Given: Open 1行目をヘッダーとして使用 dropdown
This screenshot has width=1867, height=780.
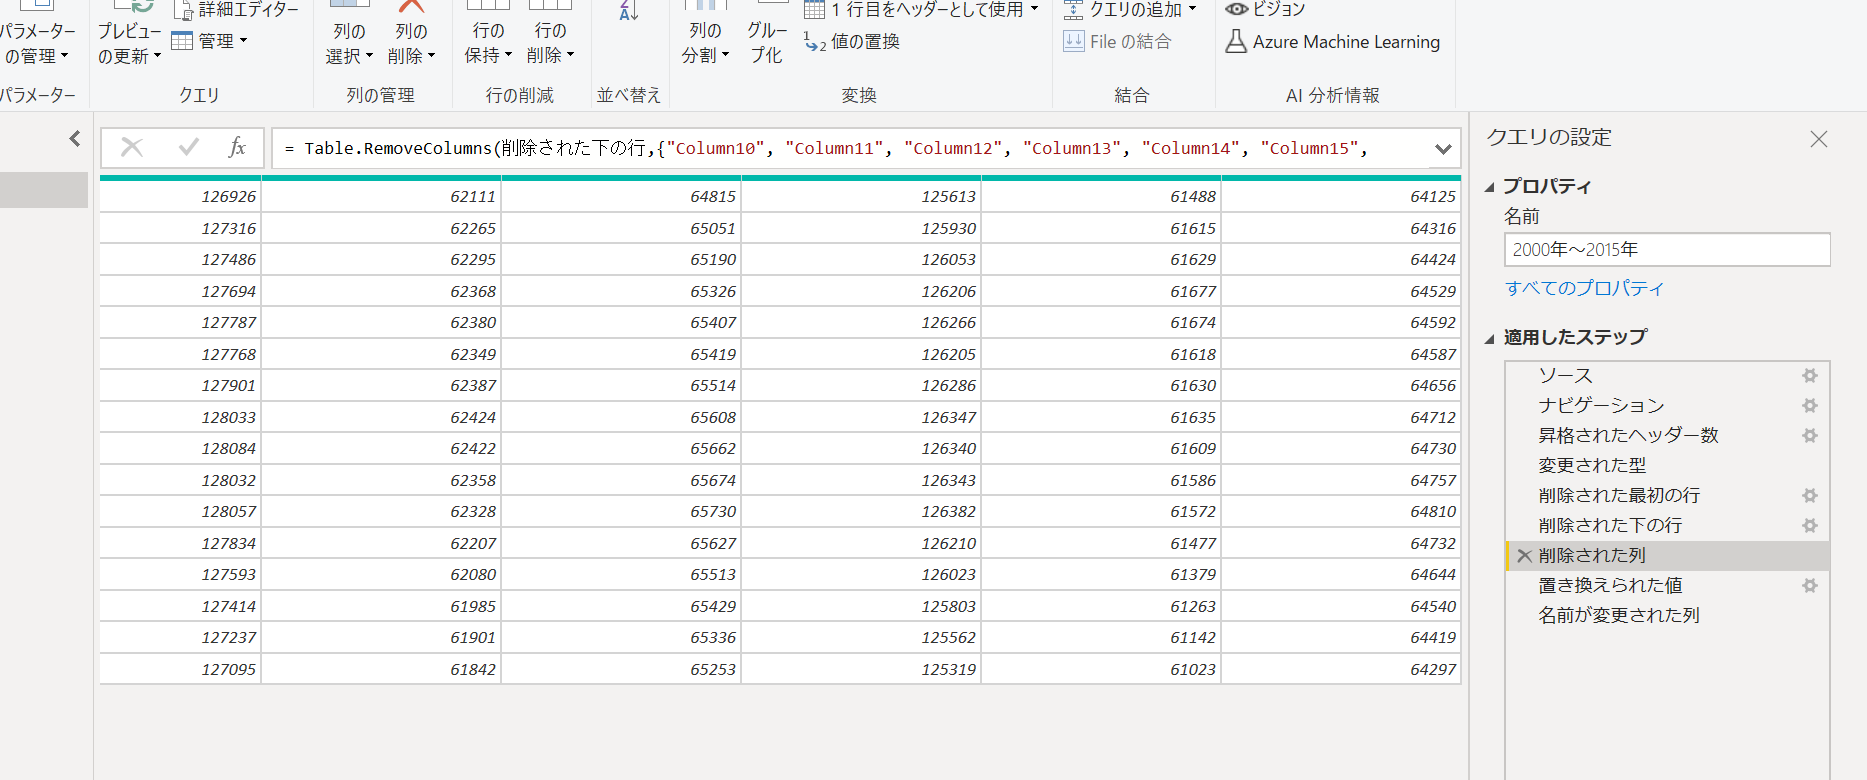Looking at the screenshot, I should pyautogui.click(x=1034, y=10).
